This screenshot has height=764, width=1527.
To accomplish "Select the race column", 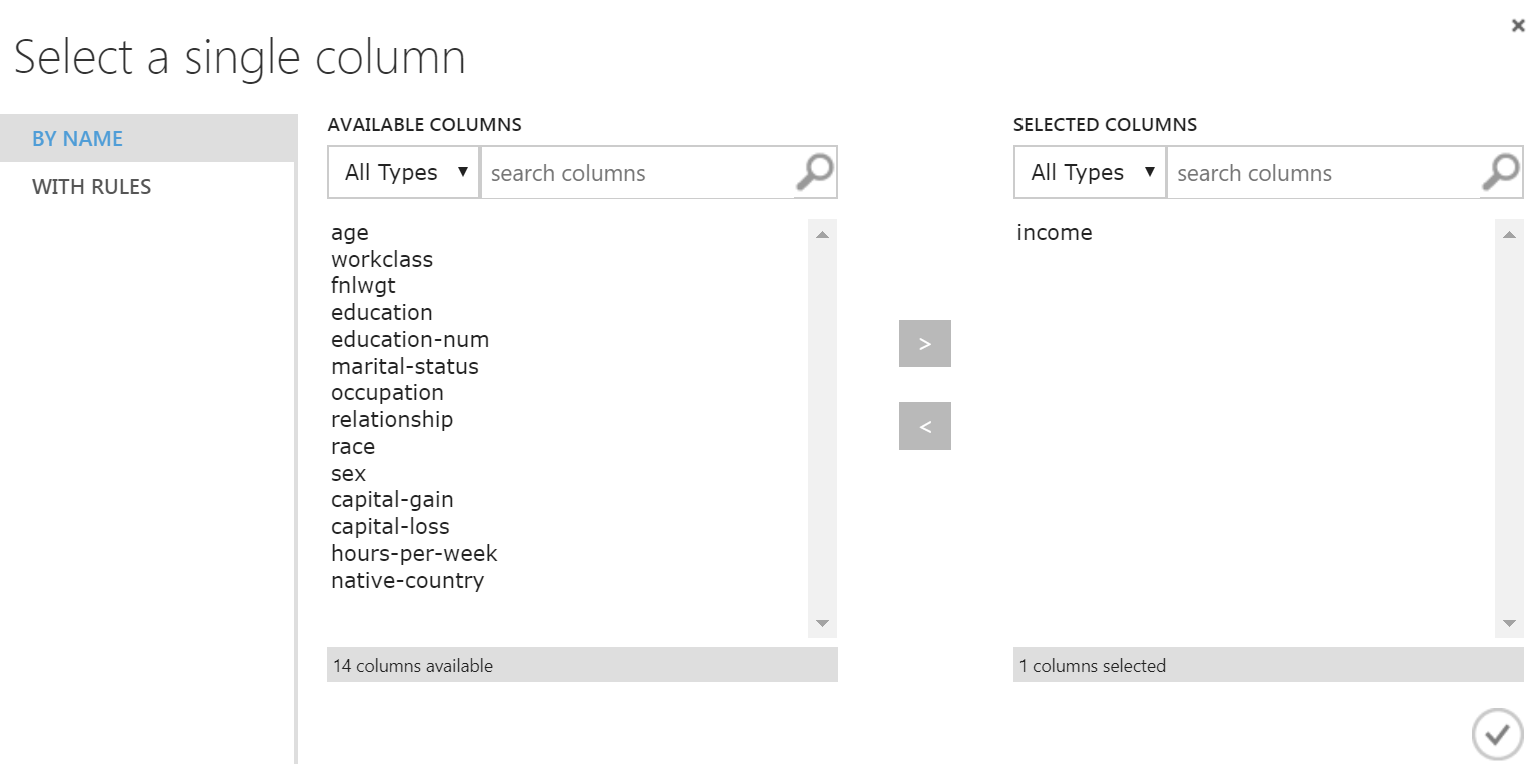I will tap(353, 447).
